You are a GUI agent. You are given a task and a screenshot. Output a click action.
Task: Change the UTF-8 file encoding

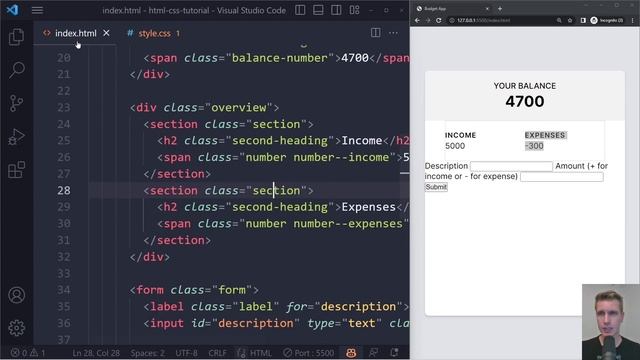click(x=187, y=353)
